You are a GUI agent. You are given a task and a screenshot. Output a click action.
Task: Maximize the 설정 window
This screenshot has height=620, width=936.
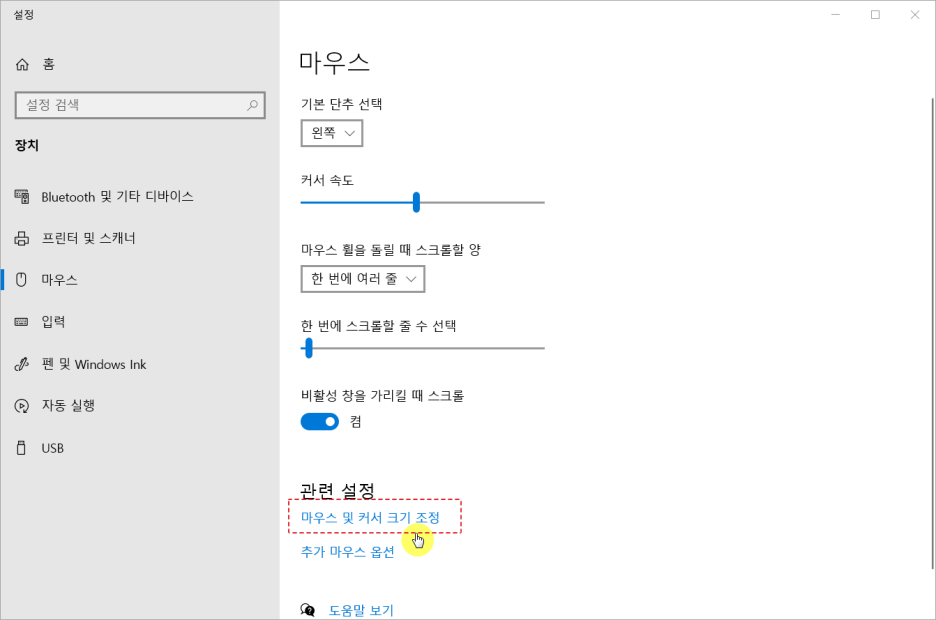[875, 14]
